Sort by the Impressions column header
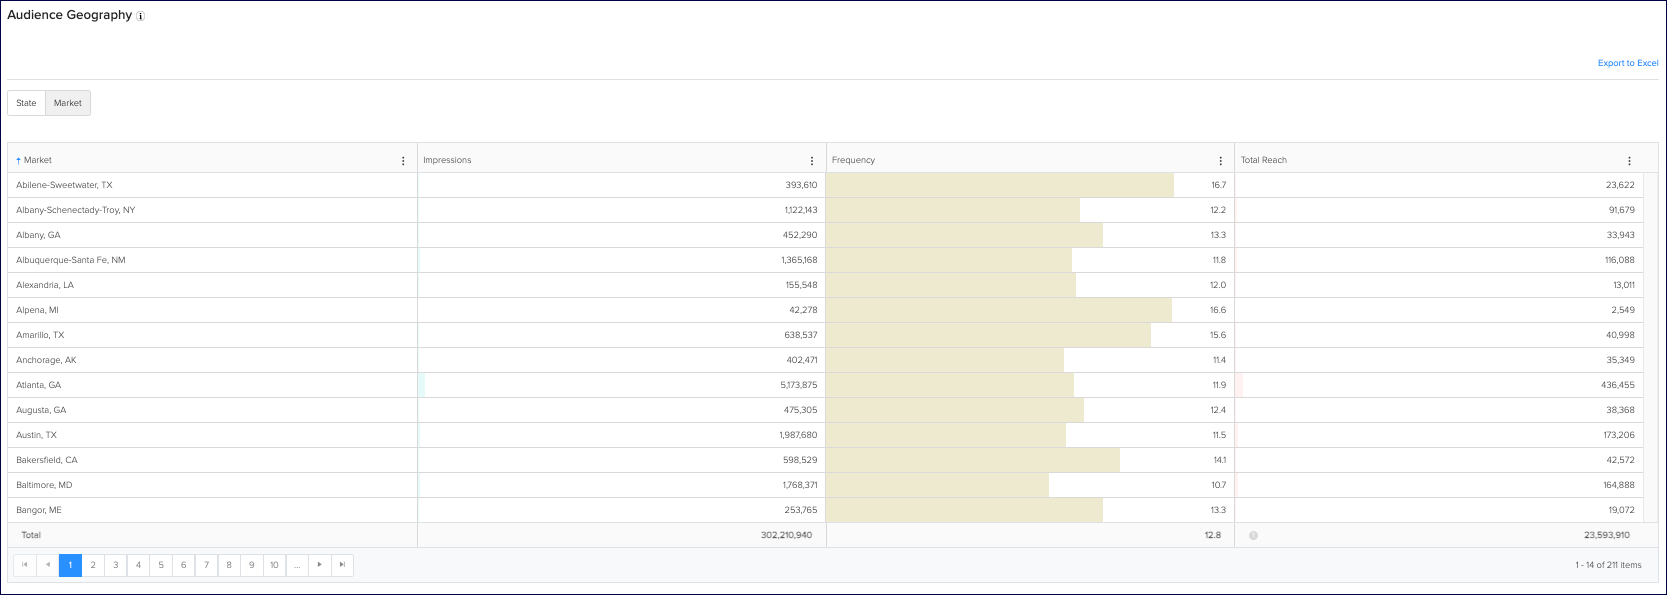 [447, 160]
